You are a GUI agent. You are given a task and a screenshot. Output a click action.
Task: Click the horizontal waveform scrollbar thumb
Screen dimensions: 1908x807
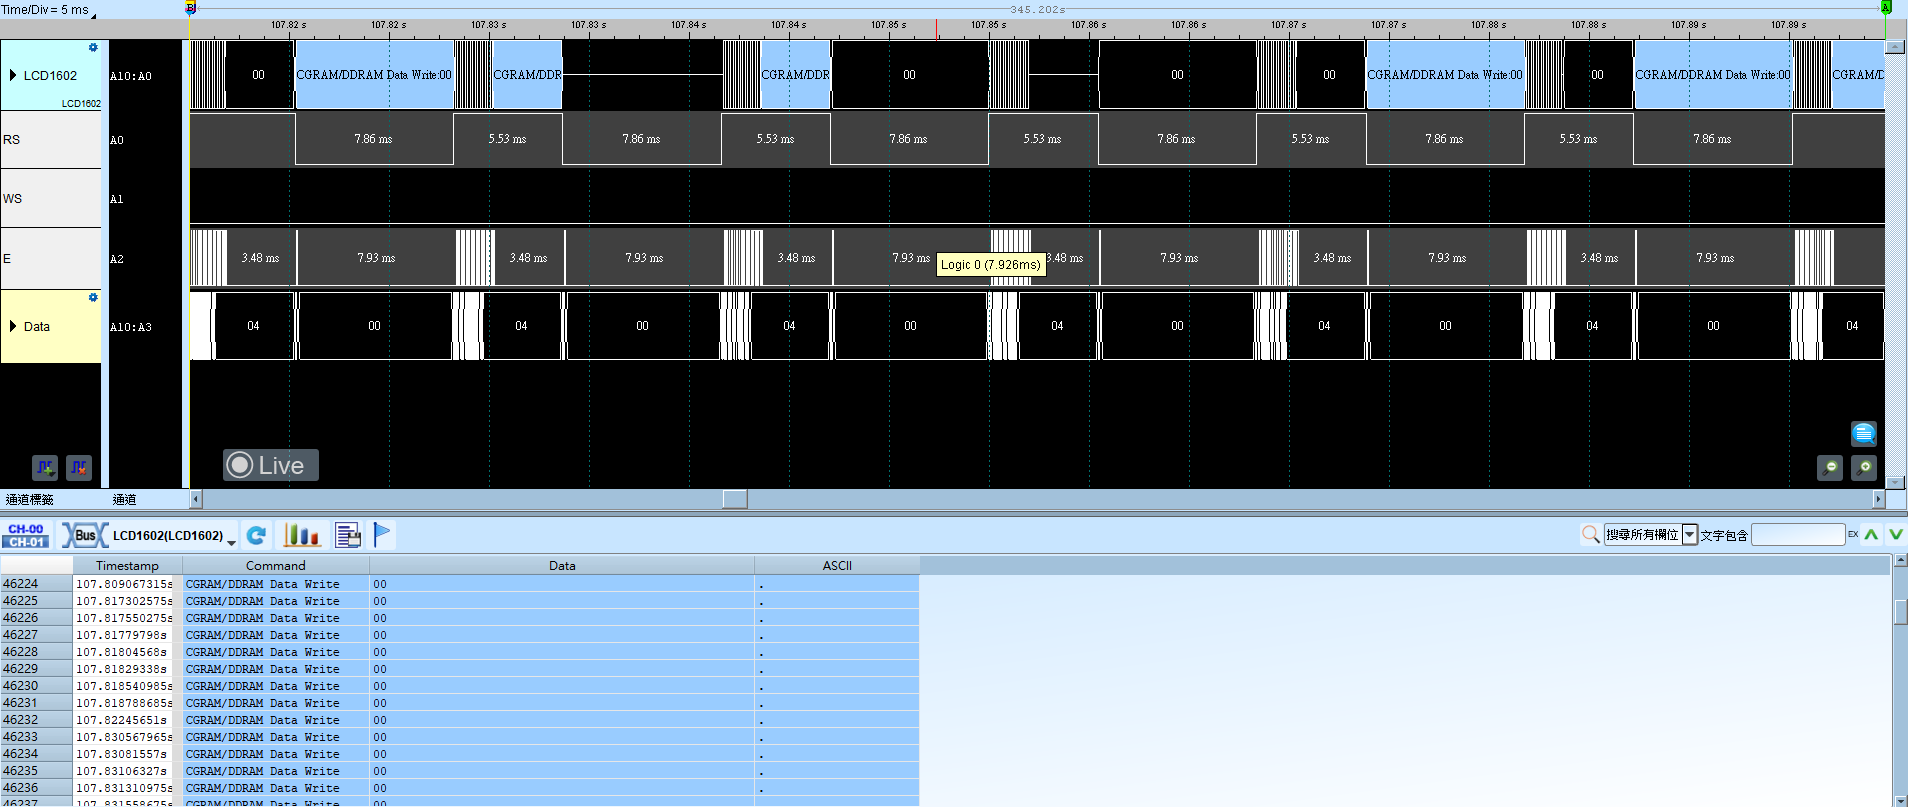click(735, 498)
